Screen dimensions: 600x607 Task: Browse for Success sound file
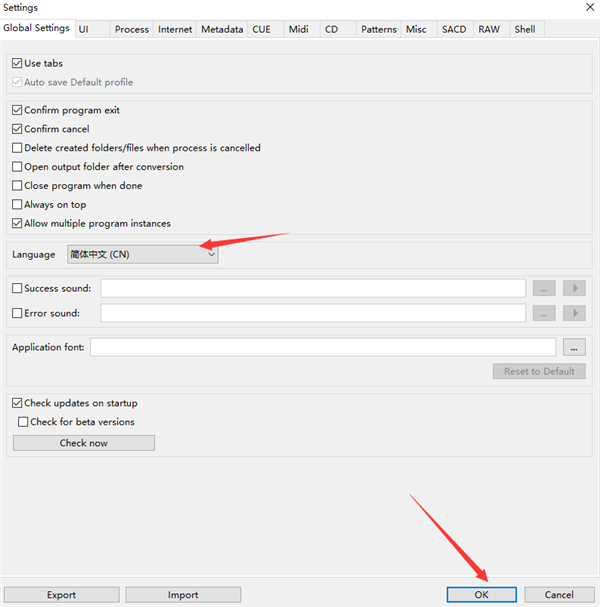(544, 289)
